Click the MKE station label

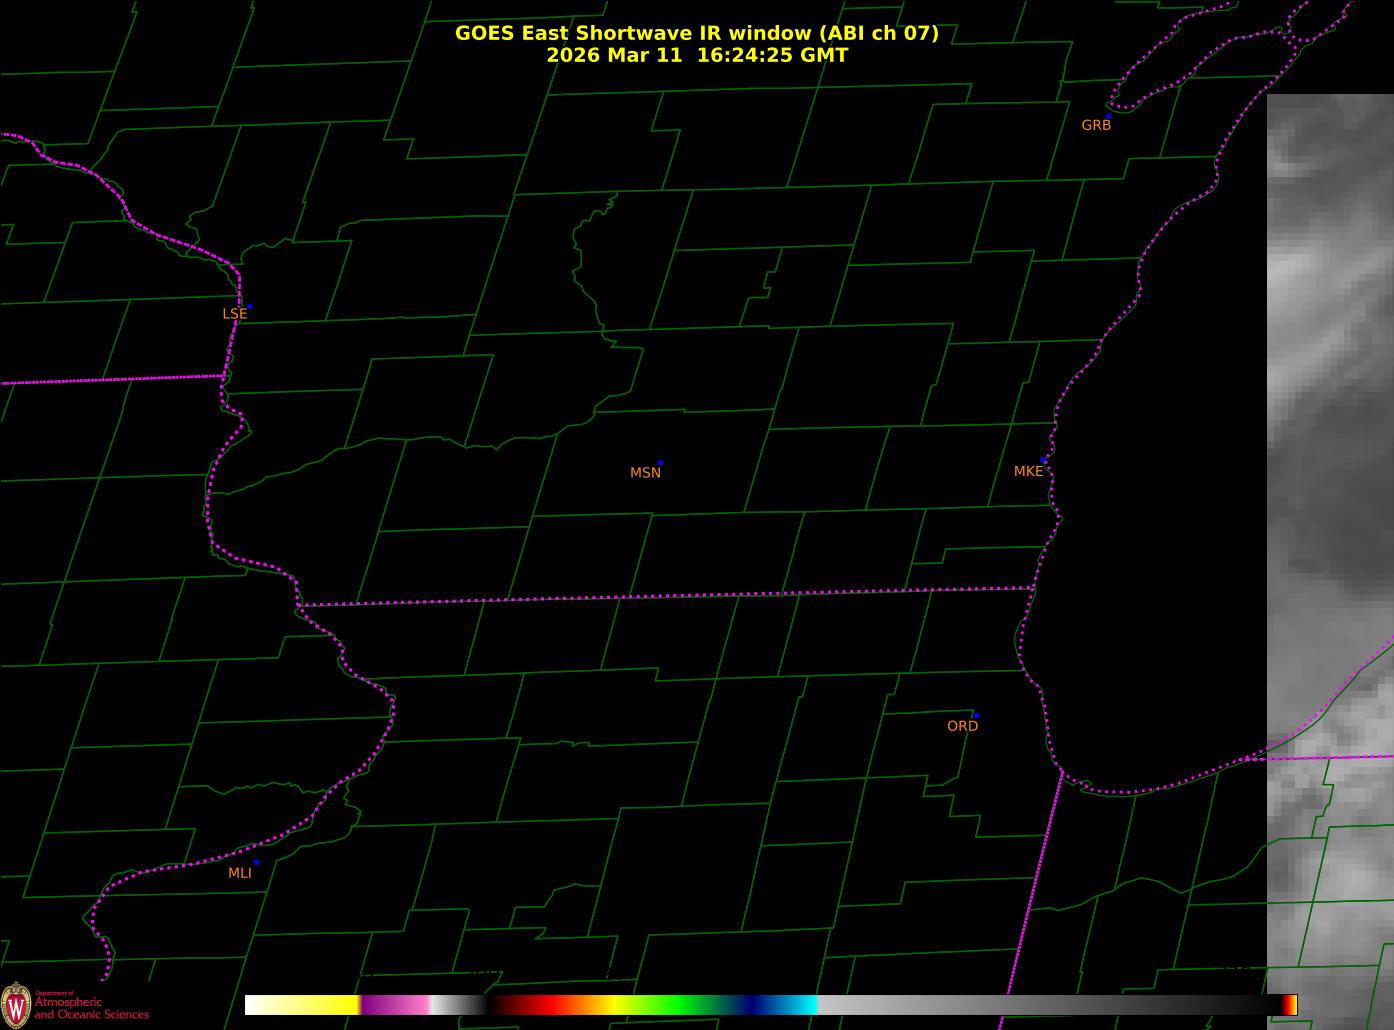(x=1028, y=471)
